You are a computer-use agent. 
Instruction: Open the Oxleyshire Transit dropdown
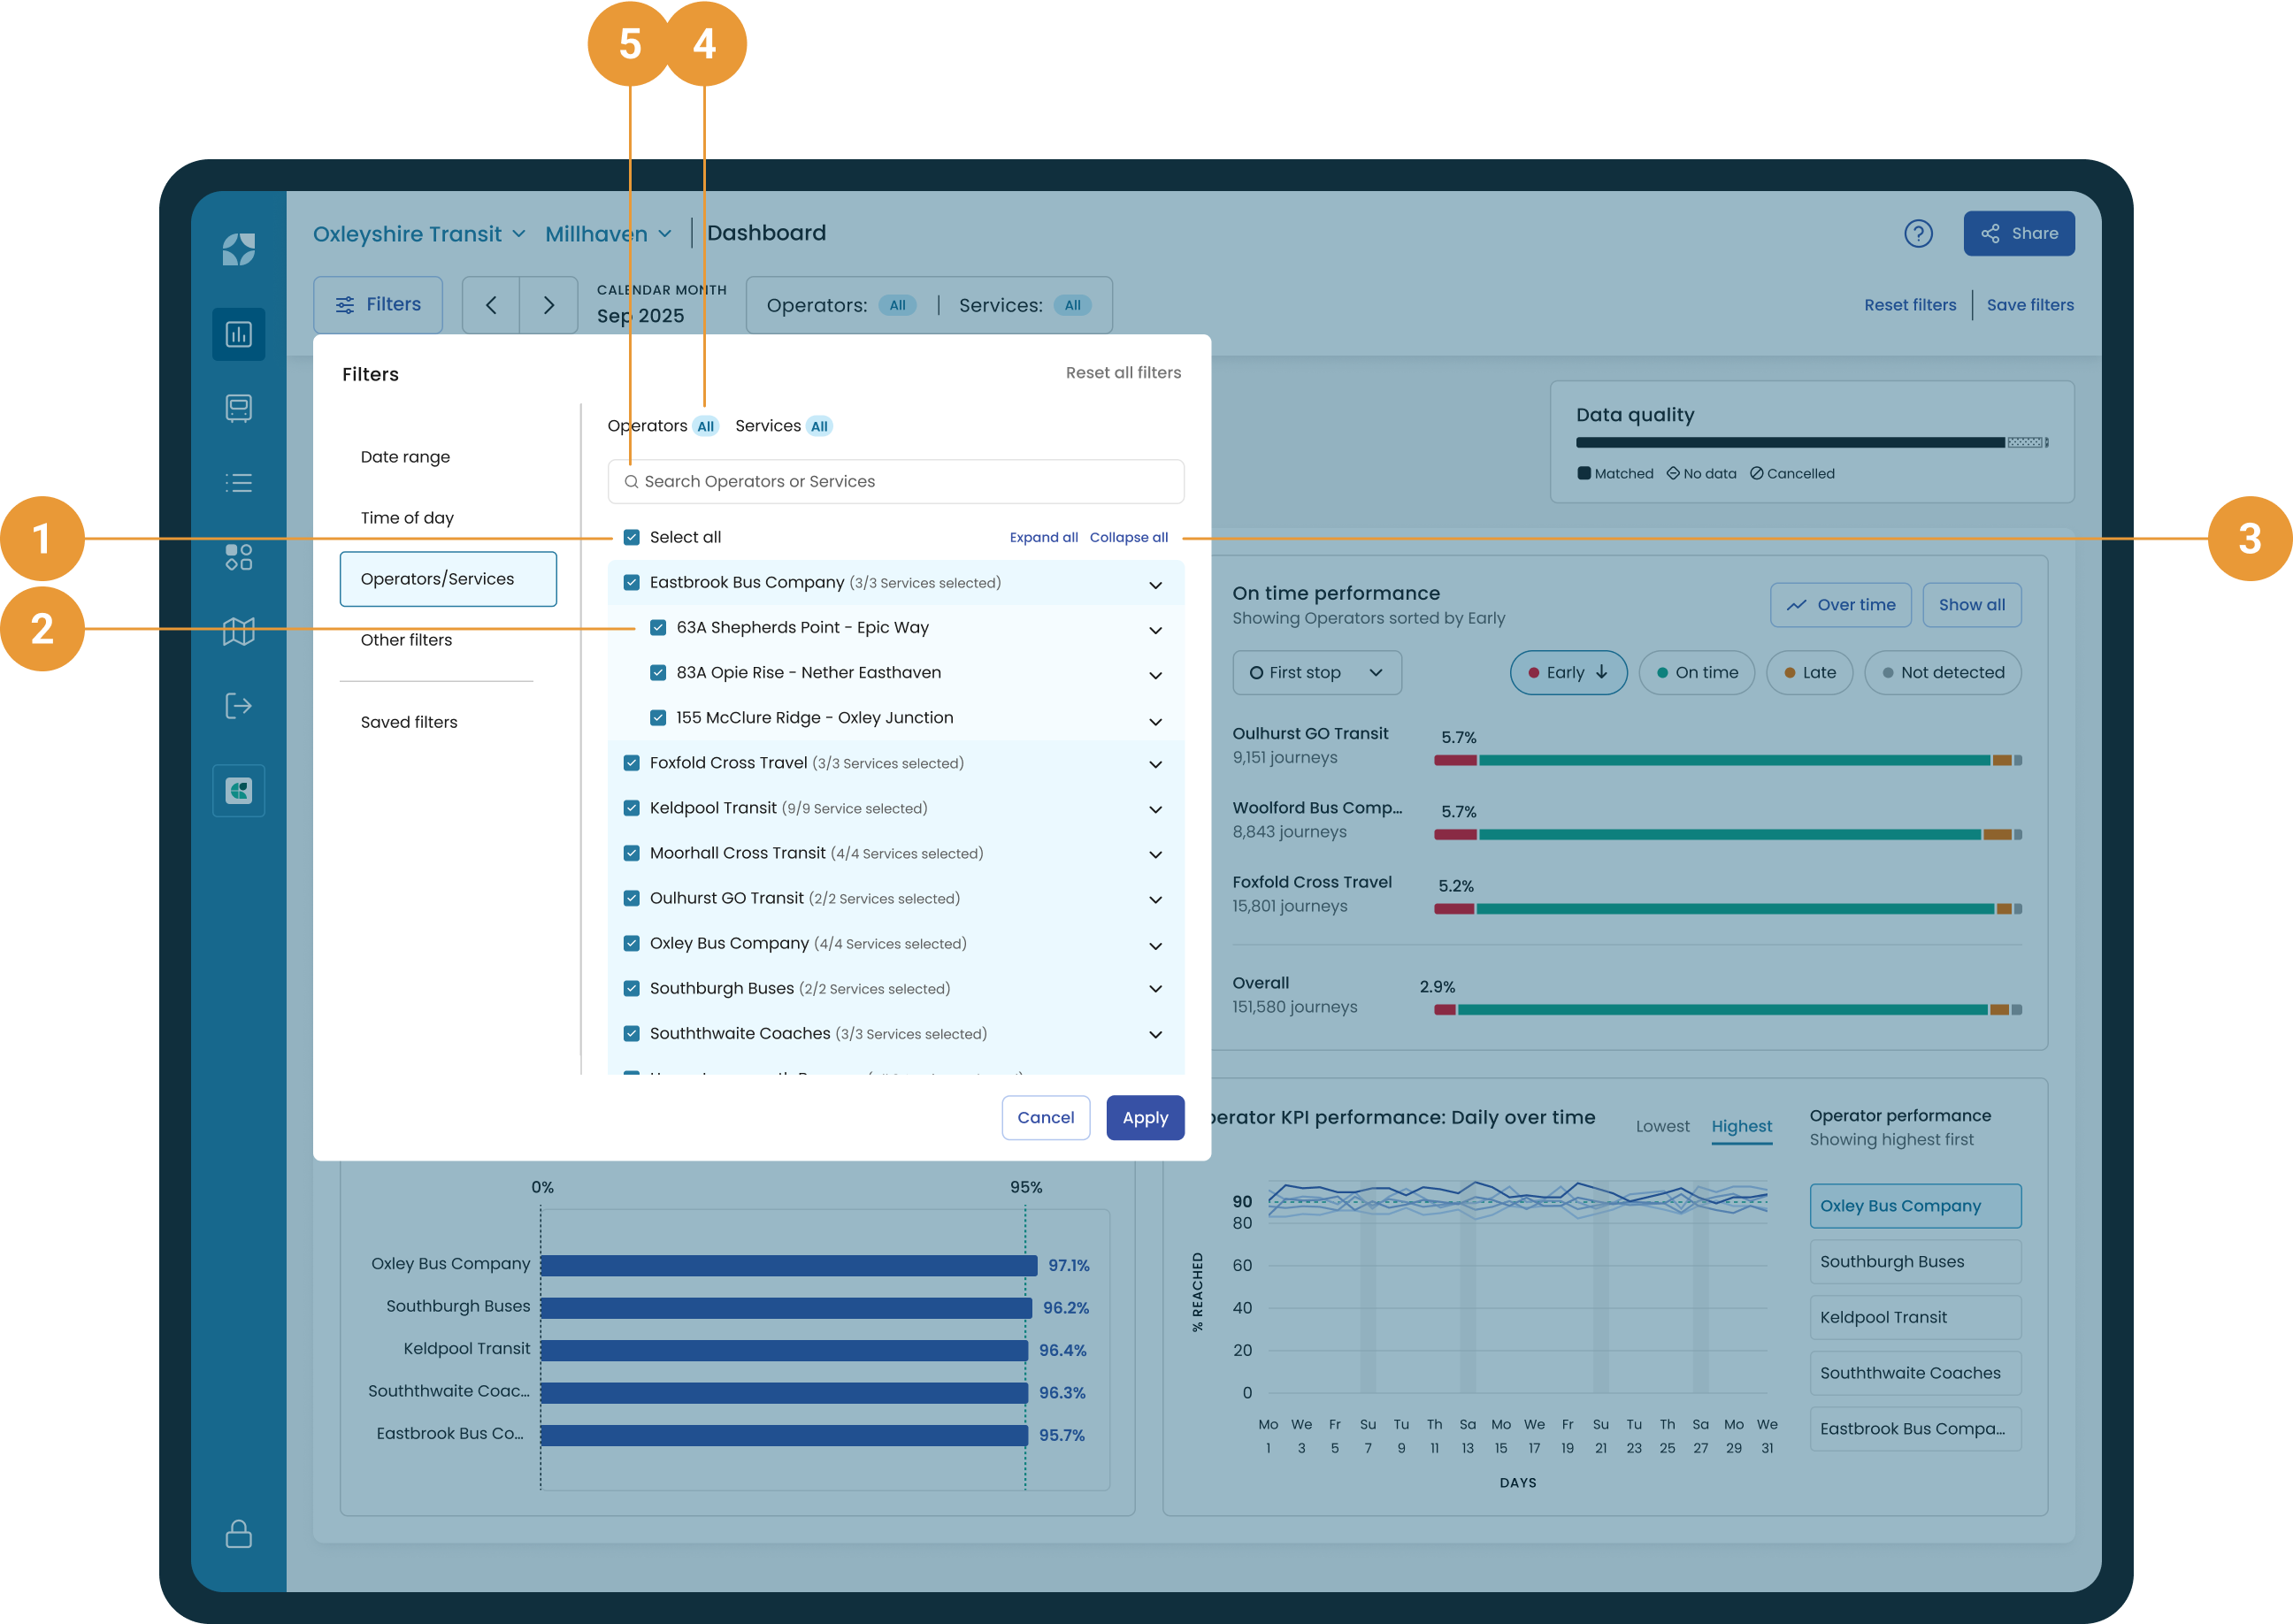coord(418,234)
